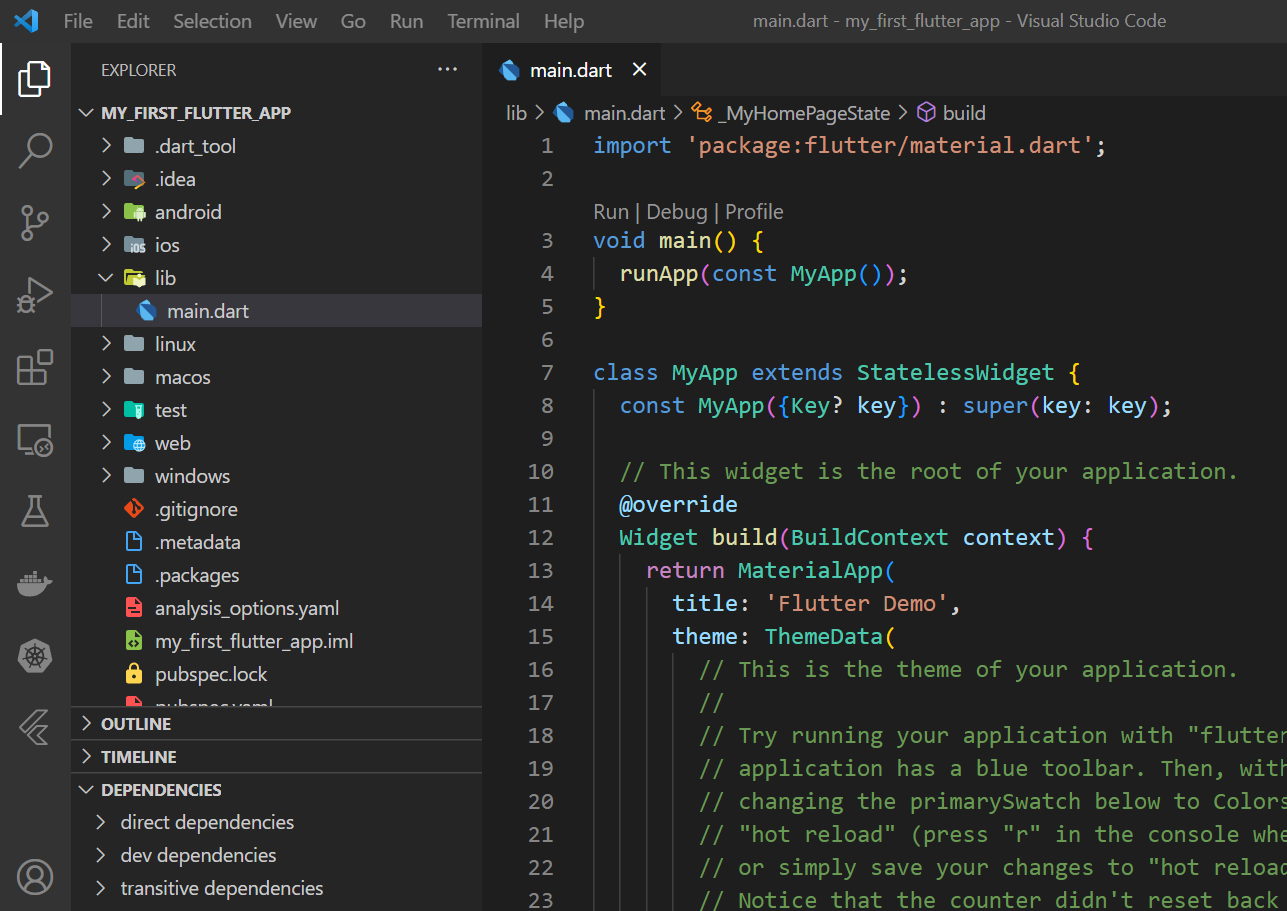Open the Extensions view
1287x911 pixels.
click(35, 367)
